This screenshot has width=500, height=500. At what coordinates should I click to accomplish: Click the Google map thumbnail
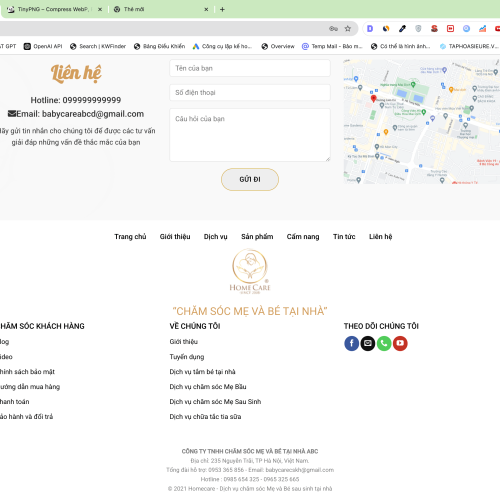pyautogui.click(x=422, y=122)
